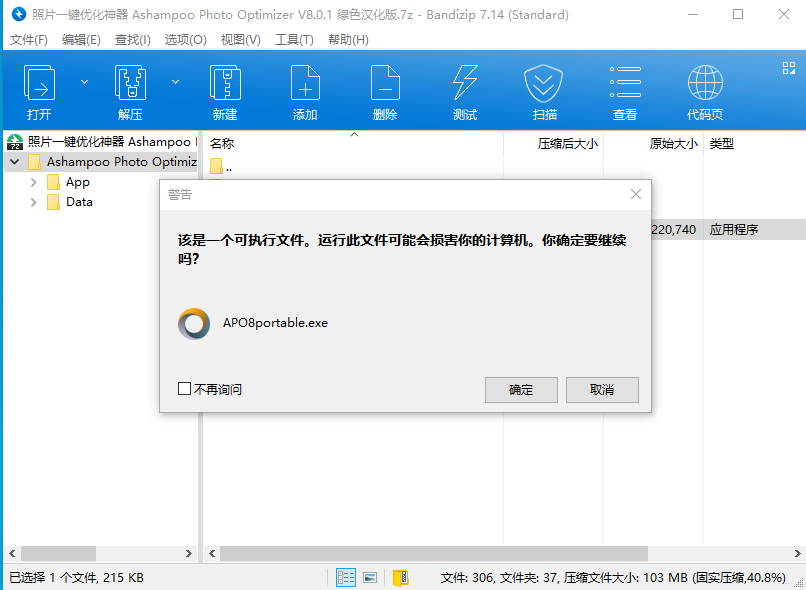Click the tree pane horizontal scrollbar thumb
The width and height of the screenshot is (806, 590).
click(x=58, y=554)
